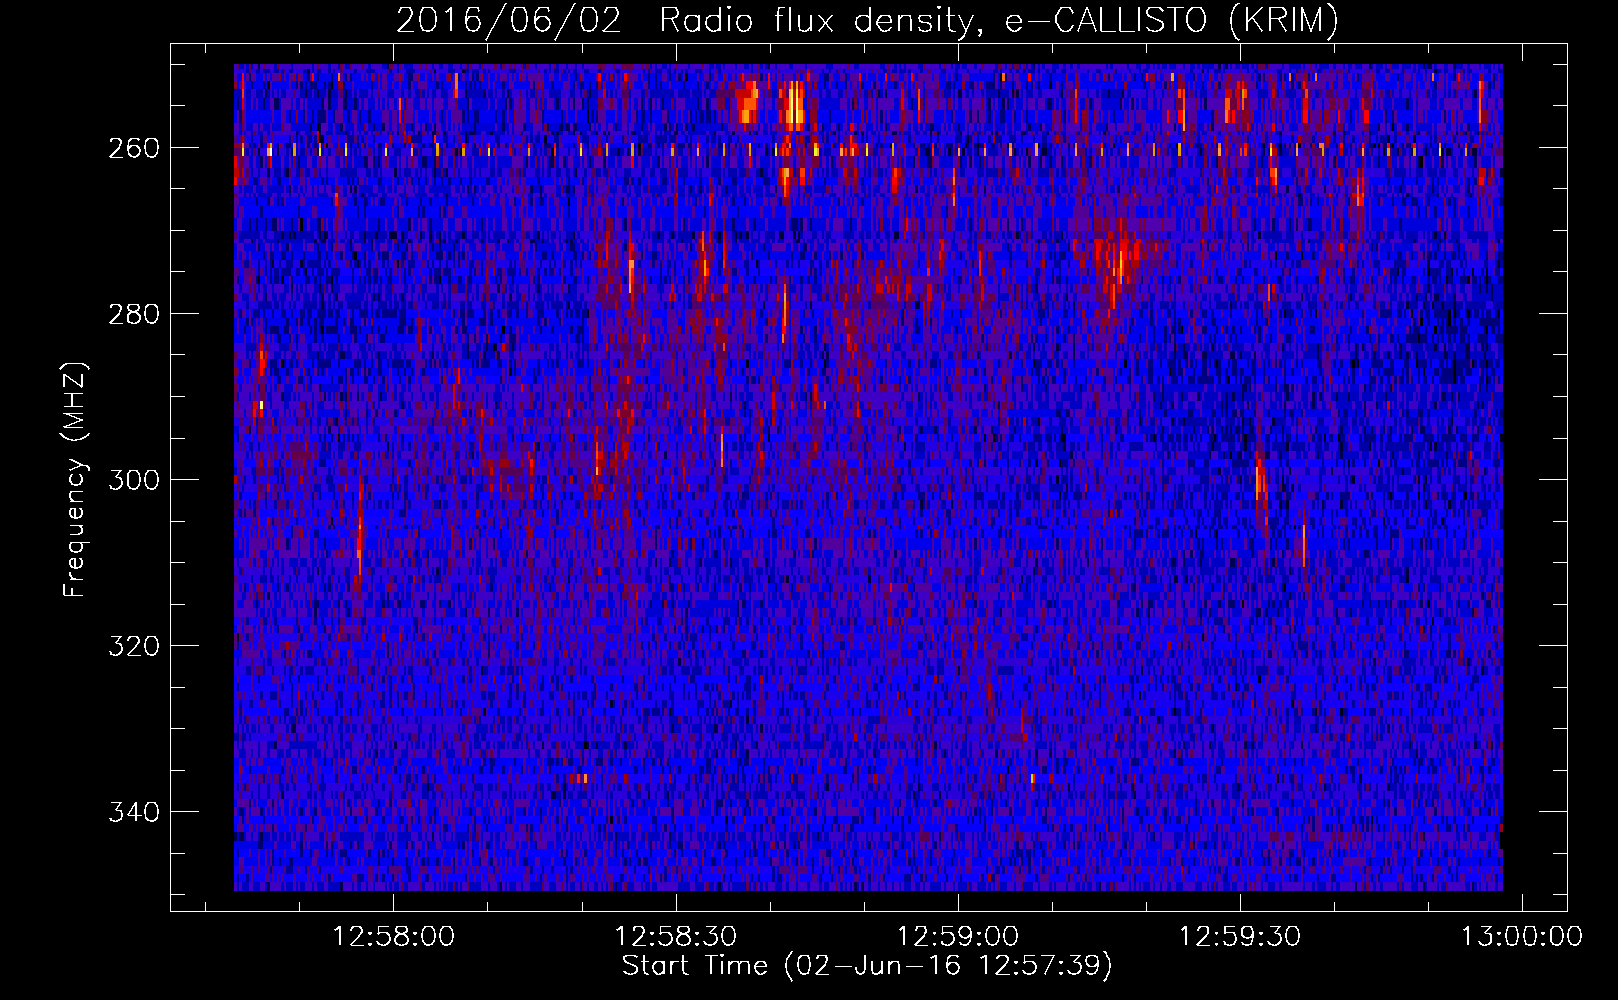Click the 300 frequency tick label
Screen dimensions: 1618x1000
point(133,480)
